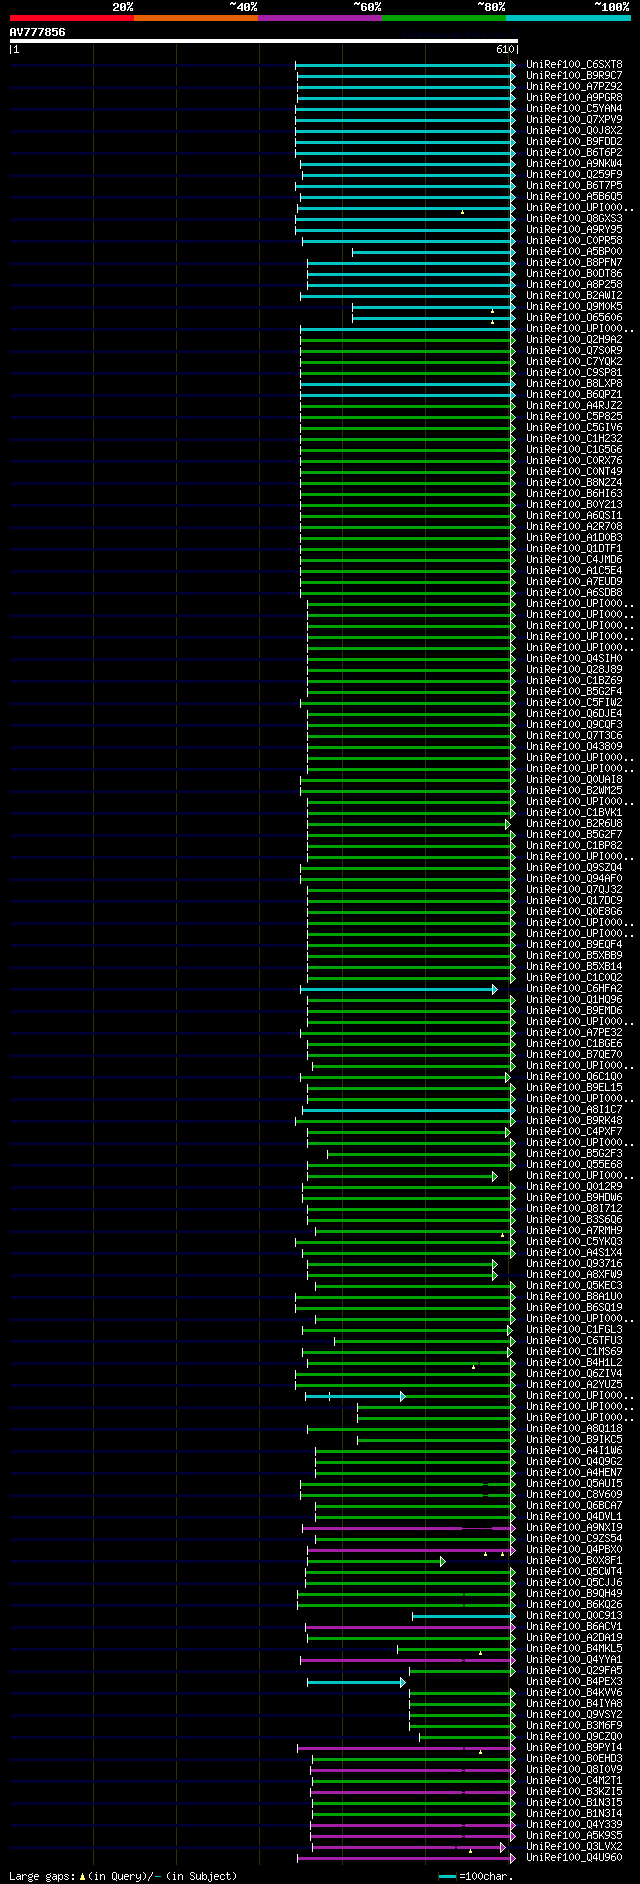Screen dimensions: 640x1884
Task: Select the label UniRef100_Q4PBX0
Action: [x=574, y=1549]
